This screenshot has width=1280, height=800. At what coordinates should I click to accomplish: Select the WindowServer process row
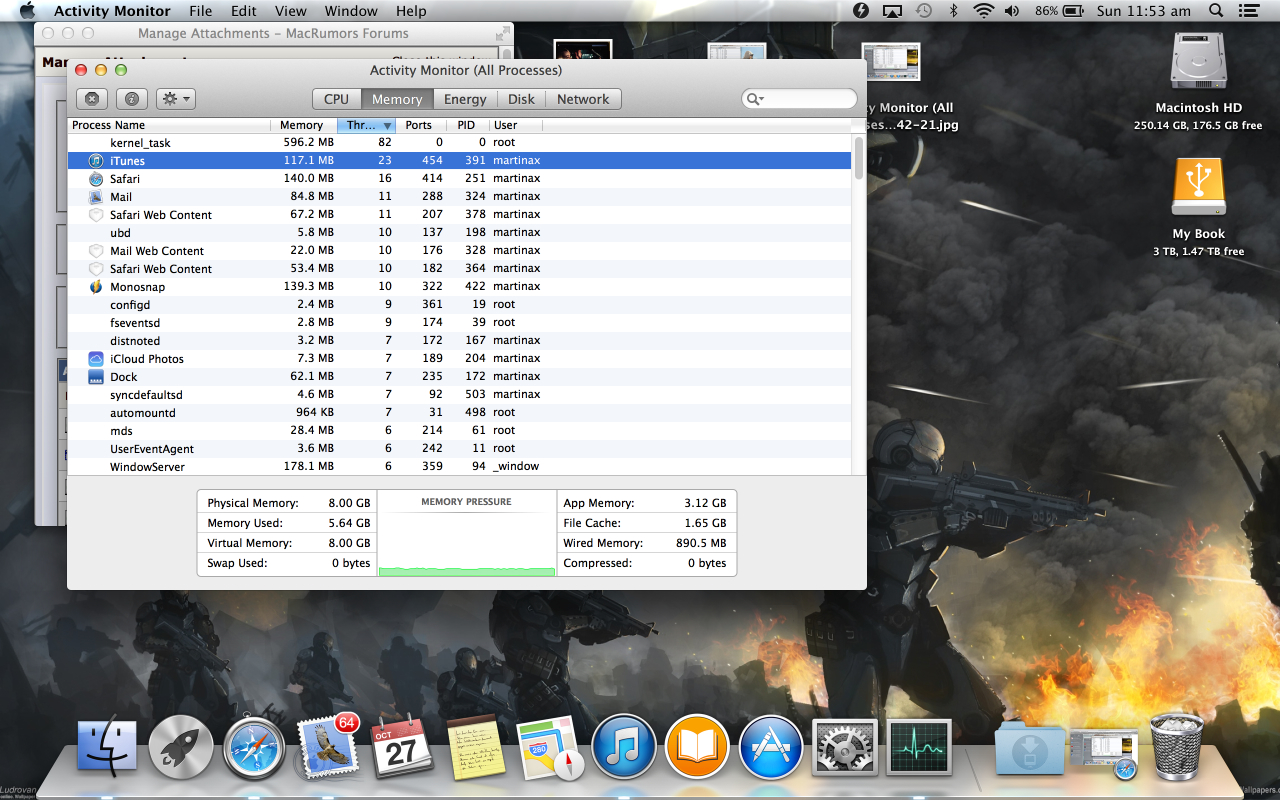coord(459,467)
